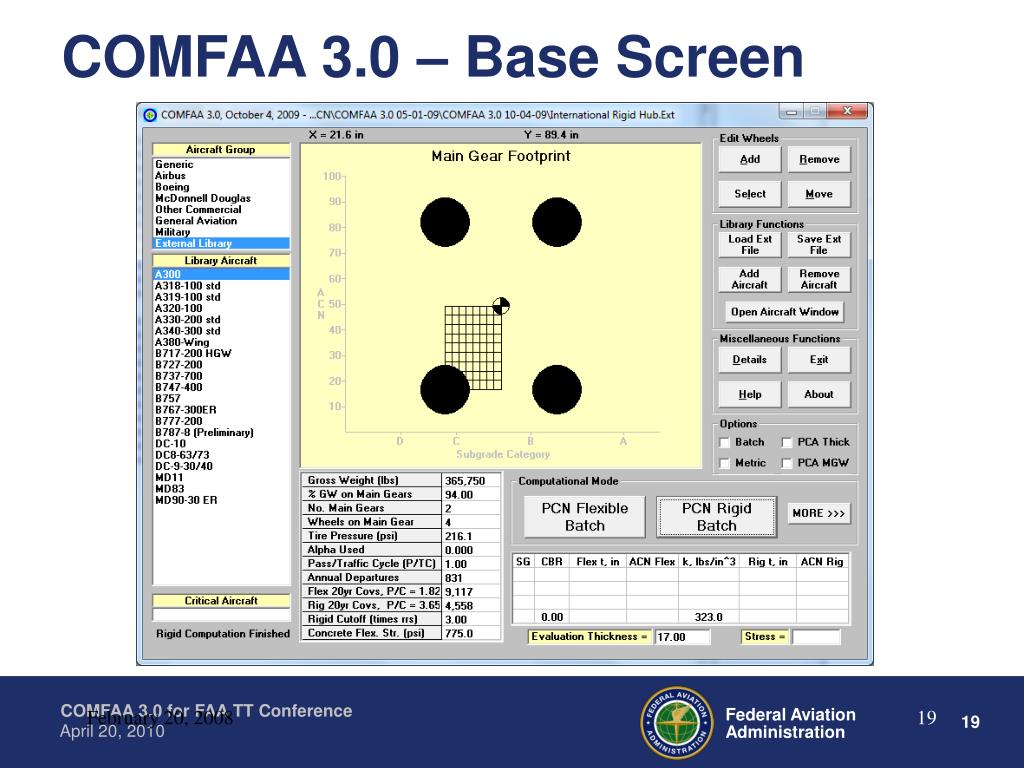Enable the Metric units checkbox
The width and height of the screenshot is (1024, 768).
(x=724, y=463)
